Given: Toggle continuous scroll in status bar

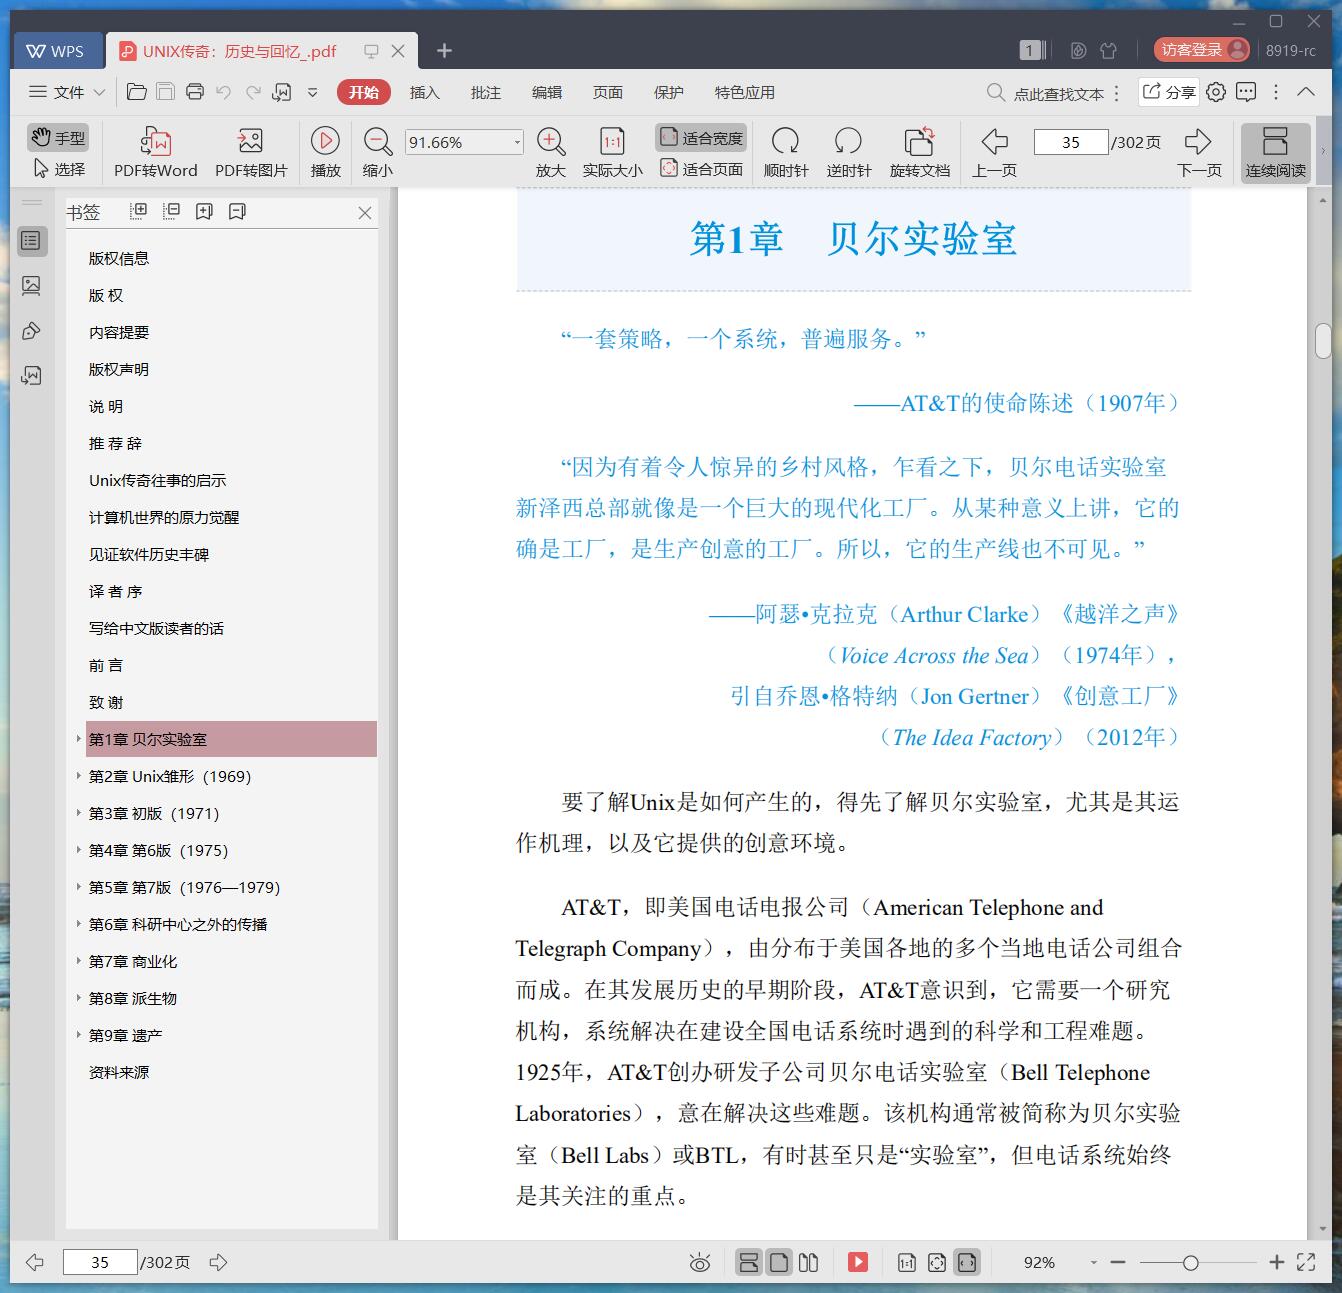Looking at the screenshot, I should click(748, 1262).
